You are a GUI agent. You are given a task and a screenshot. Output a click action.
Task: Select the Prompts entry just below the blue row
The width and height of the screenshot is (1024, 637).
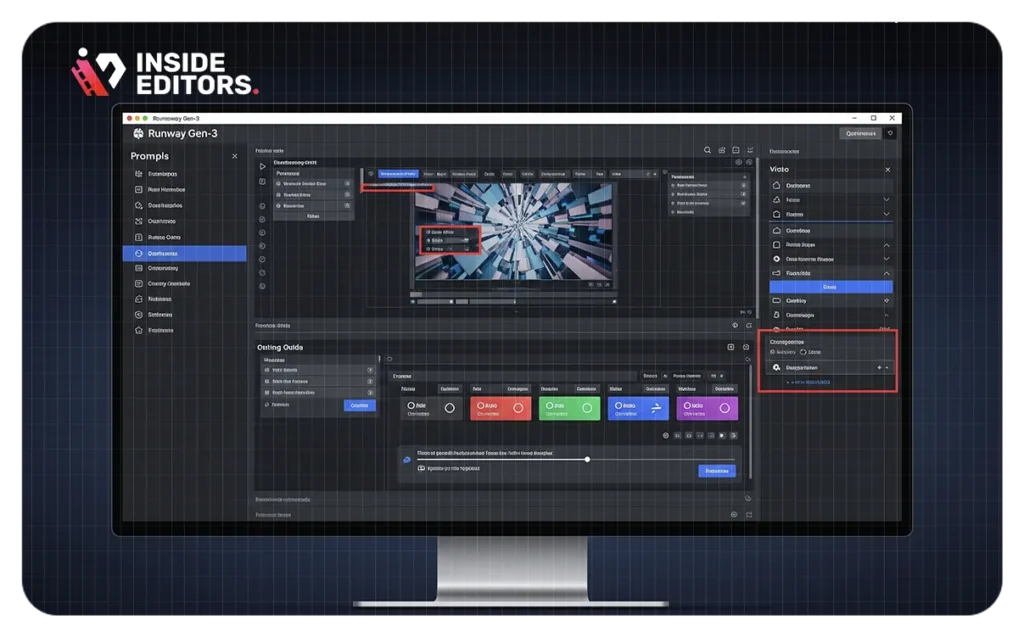pyautogui.click(x=185, y=269)
